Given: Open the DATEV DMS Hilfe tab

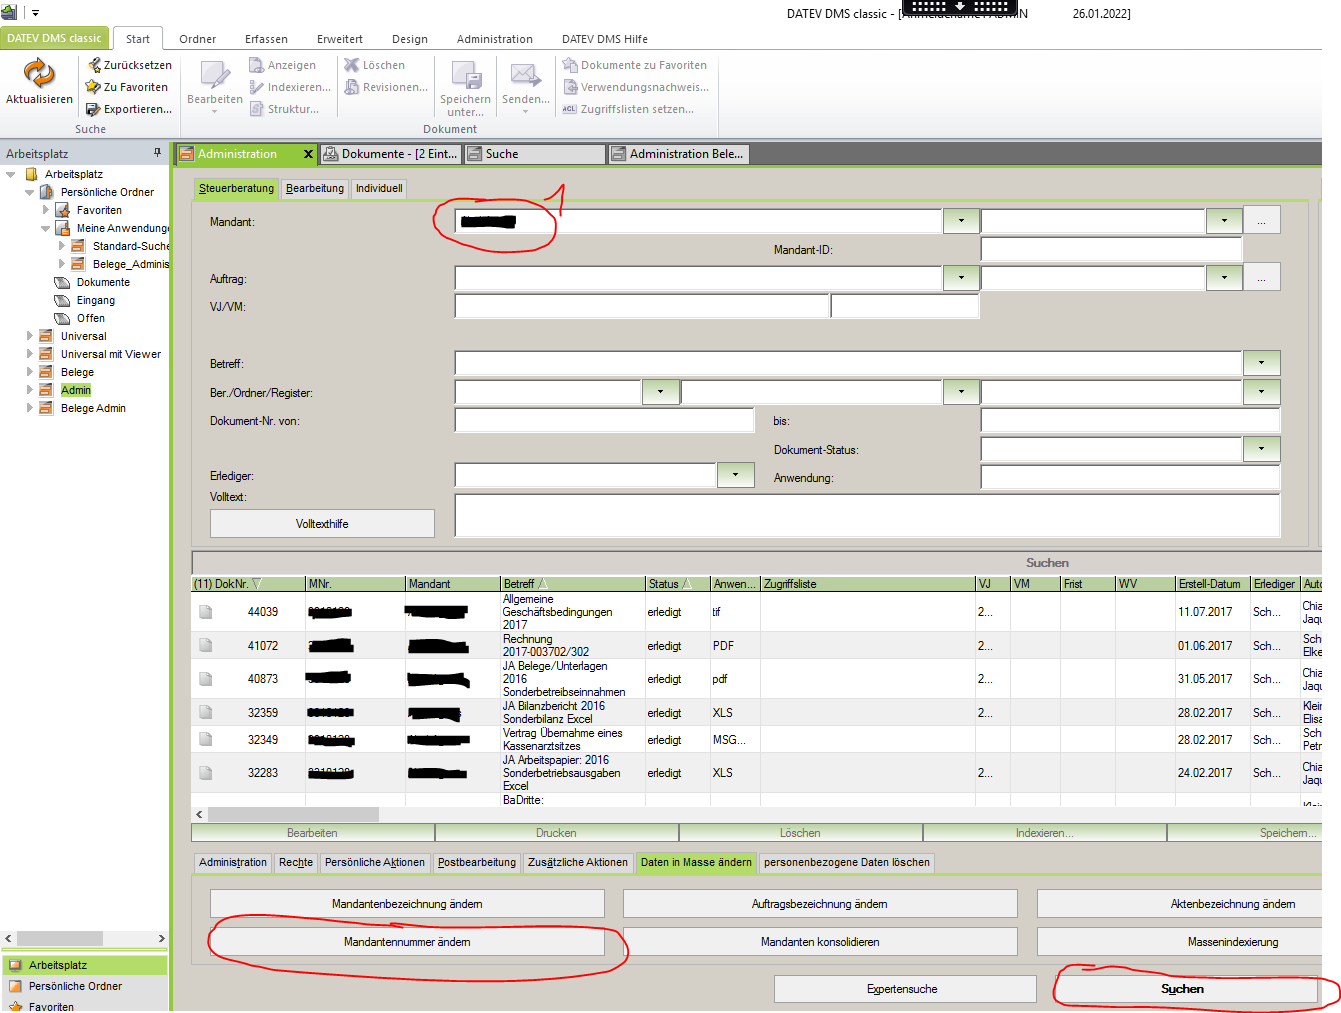Looking at the screenshot, I should tap(605, 39).
